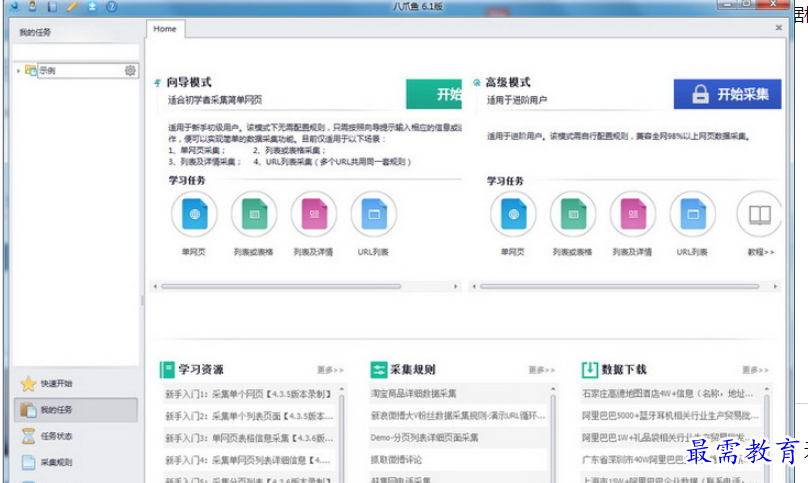
Task: Click the download arrow icon in title bar
Action: (x=92, y=6)
